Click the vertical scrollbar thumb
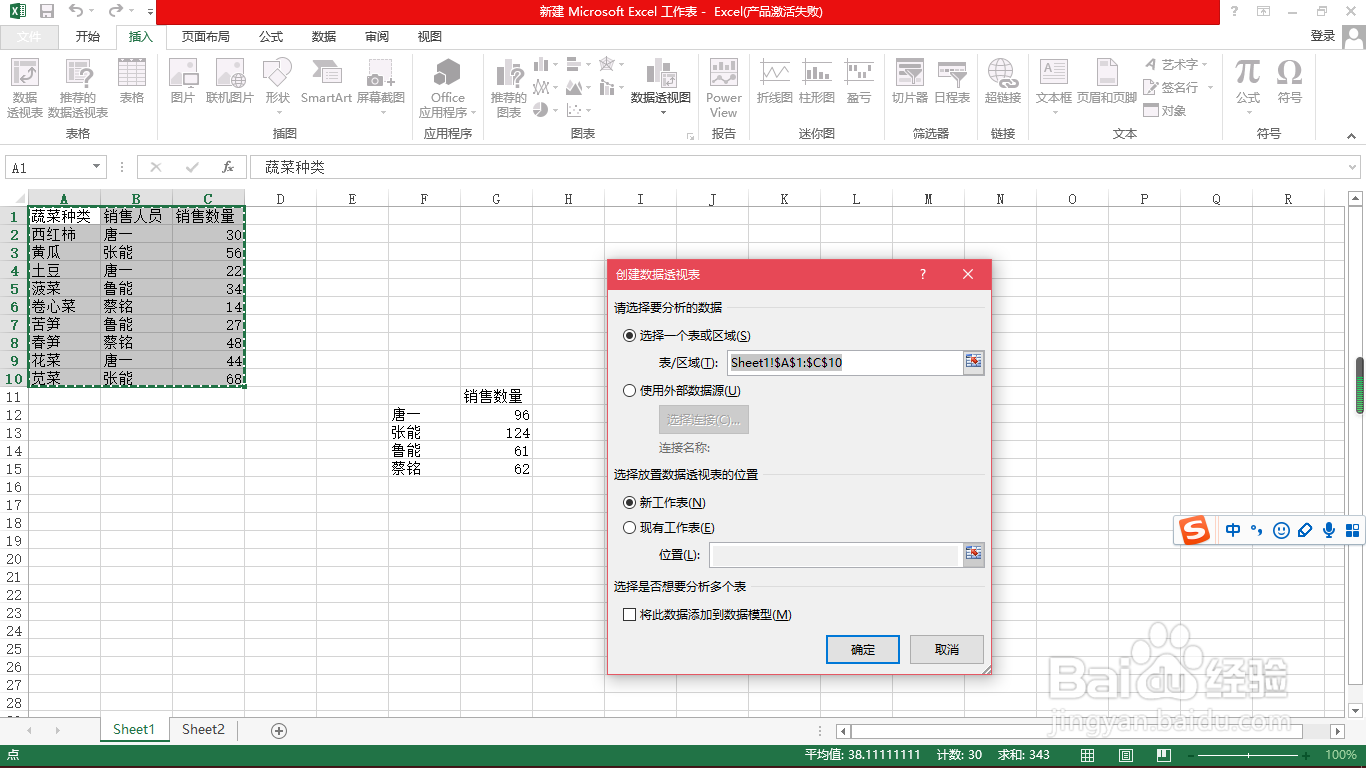This screenshot has height=768, width=1366. [x=1360, y=385]
